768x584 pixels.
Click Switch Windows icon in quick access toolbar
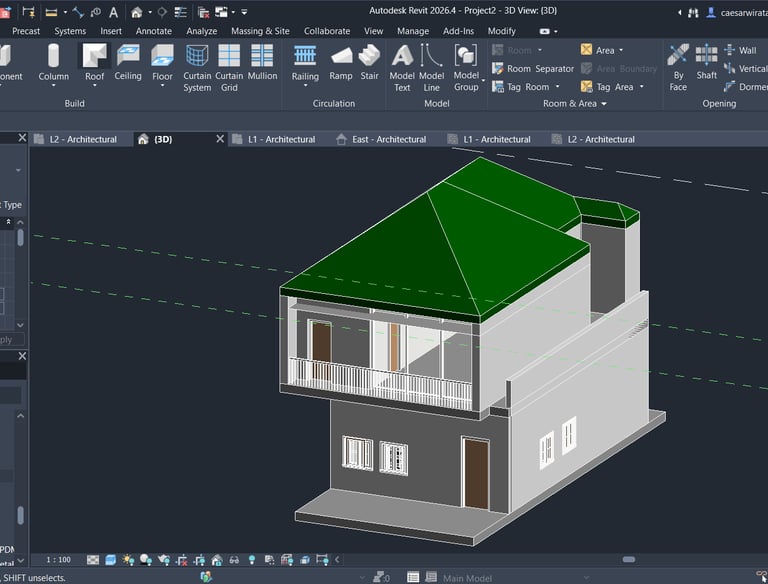pos(221,12)
